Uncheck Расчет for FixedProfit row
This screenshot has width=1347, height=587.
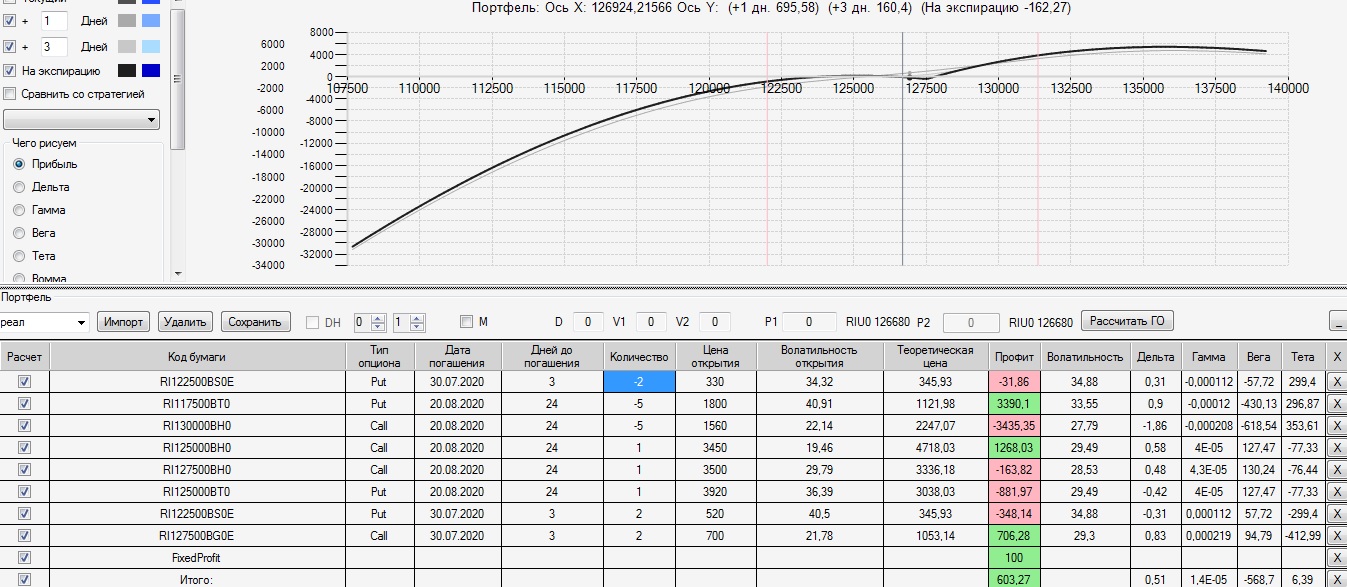click(x=25, y=558)
